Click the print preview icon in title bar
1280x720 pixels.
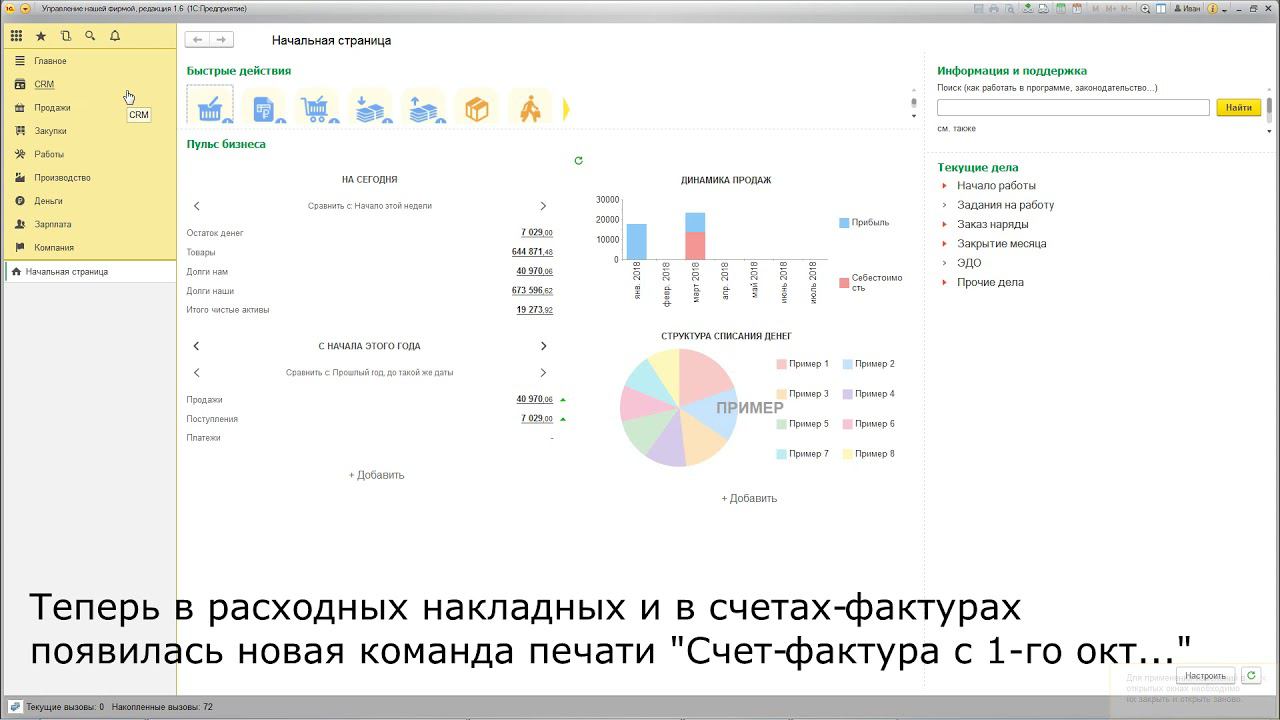click(1010, 9)
